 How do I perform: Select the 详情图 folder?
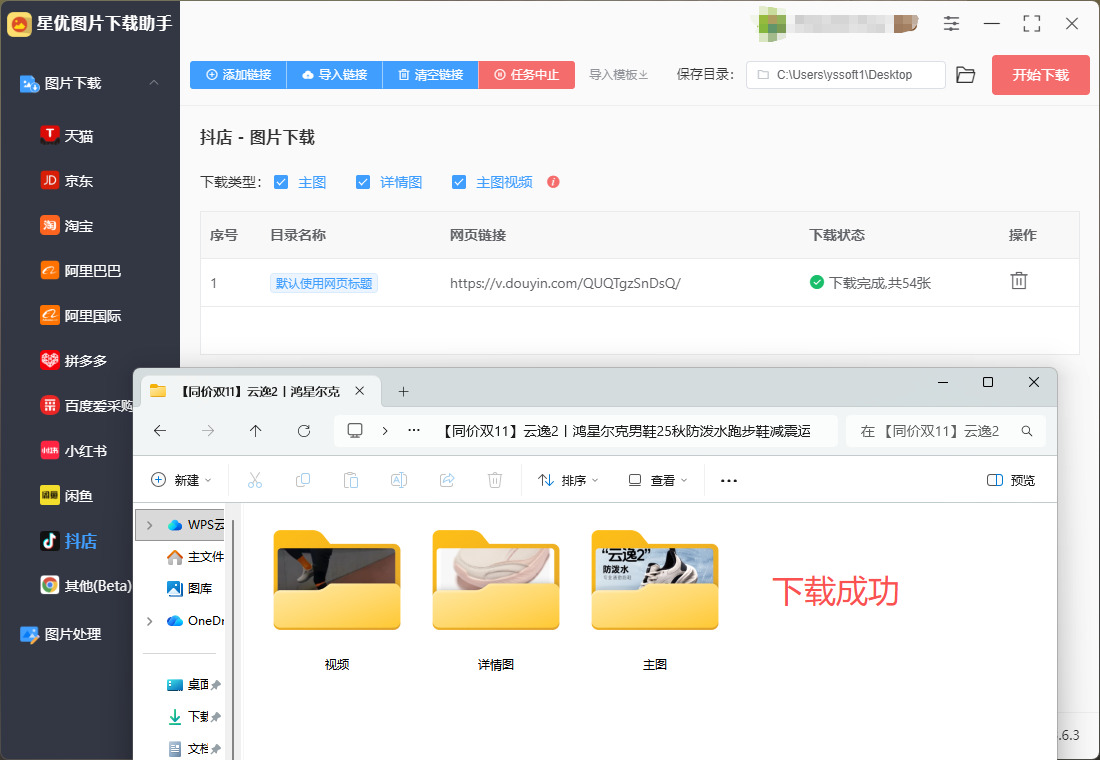496,601
